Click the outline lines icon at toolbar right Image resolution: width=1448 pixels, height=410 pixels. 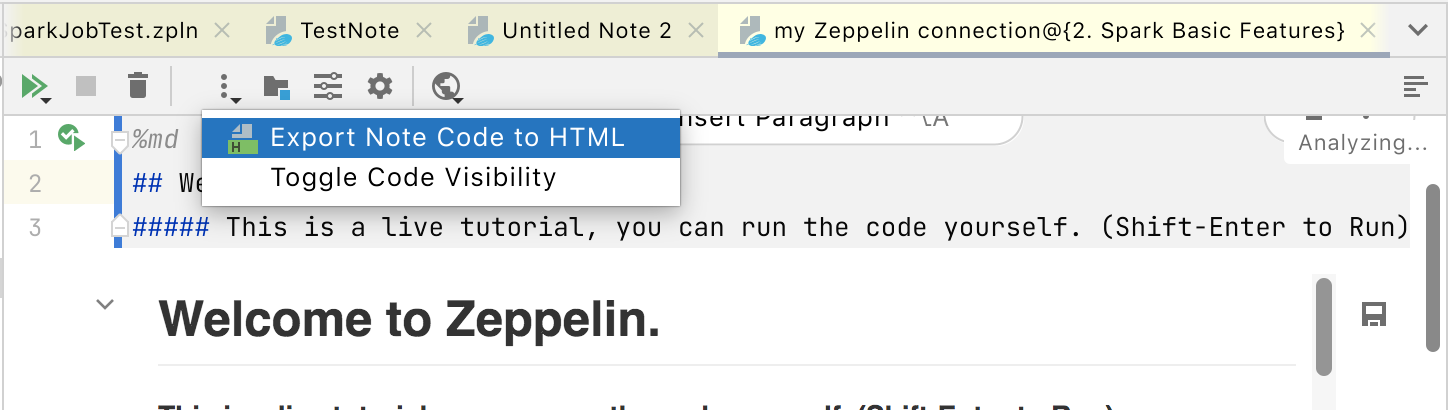pyautogui.click(x=1415, y=87)
